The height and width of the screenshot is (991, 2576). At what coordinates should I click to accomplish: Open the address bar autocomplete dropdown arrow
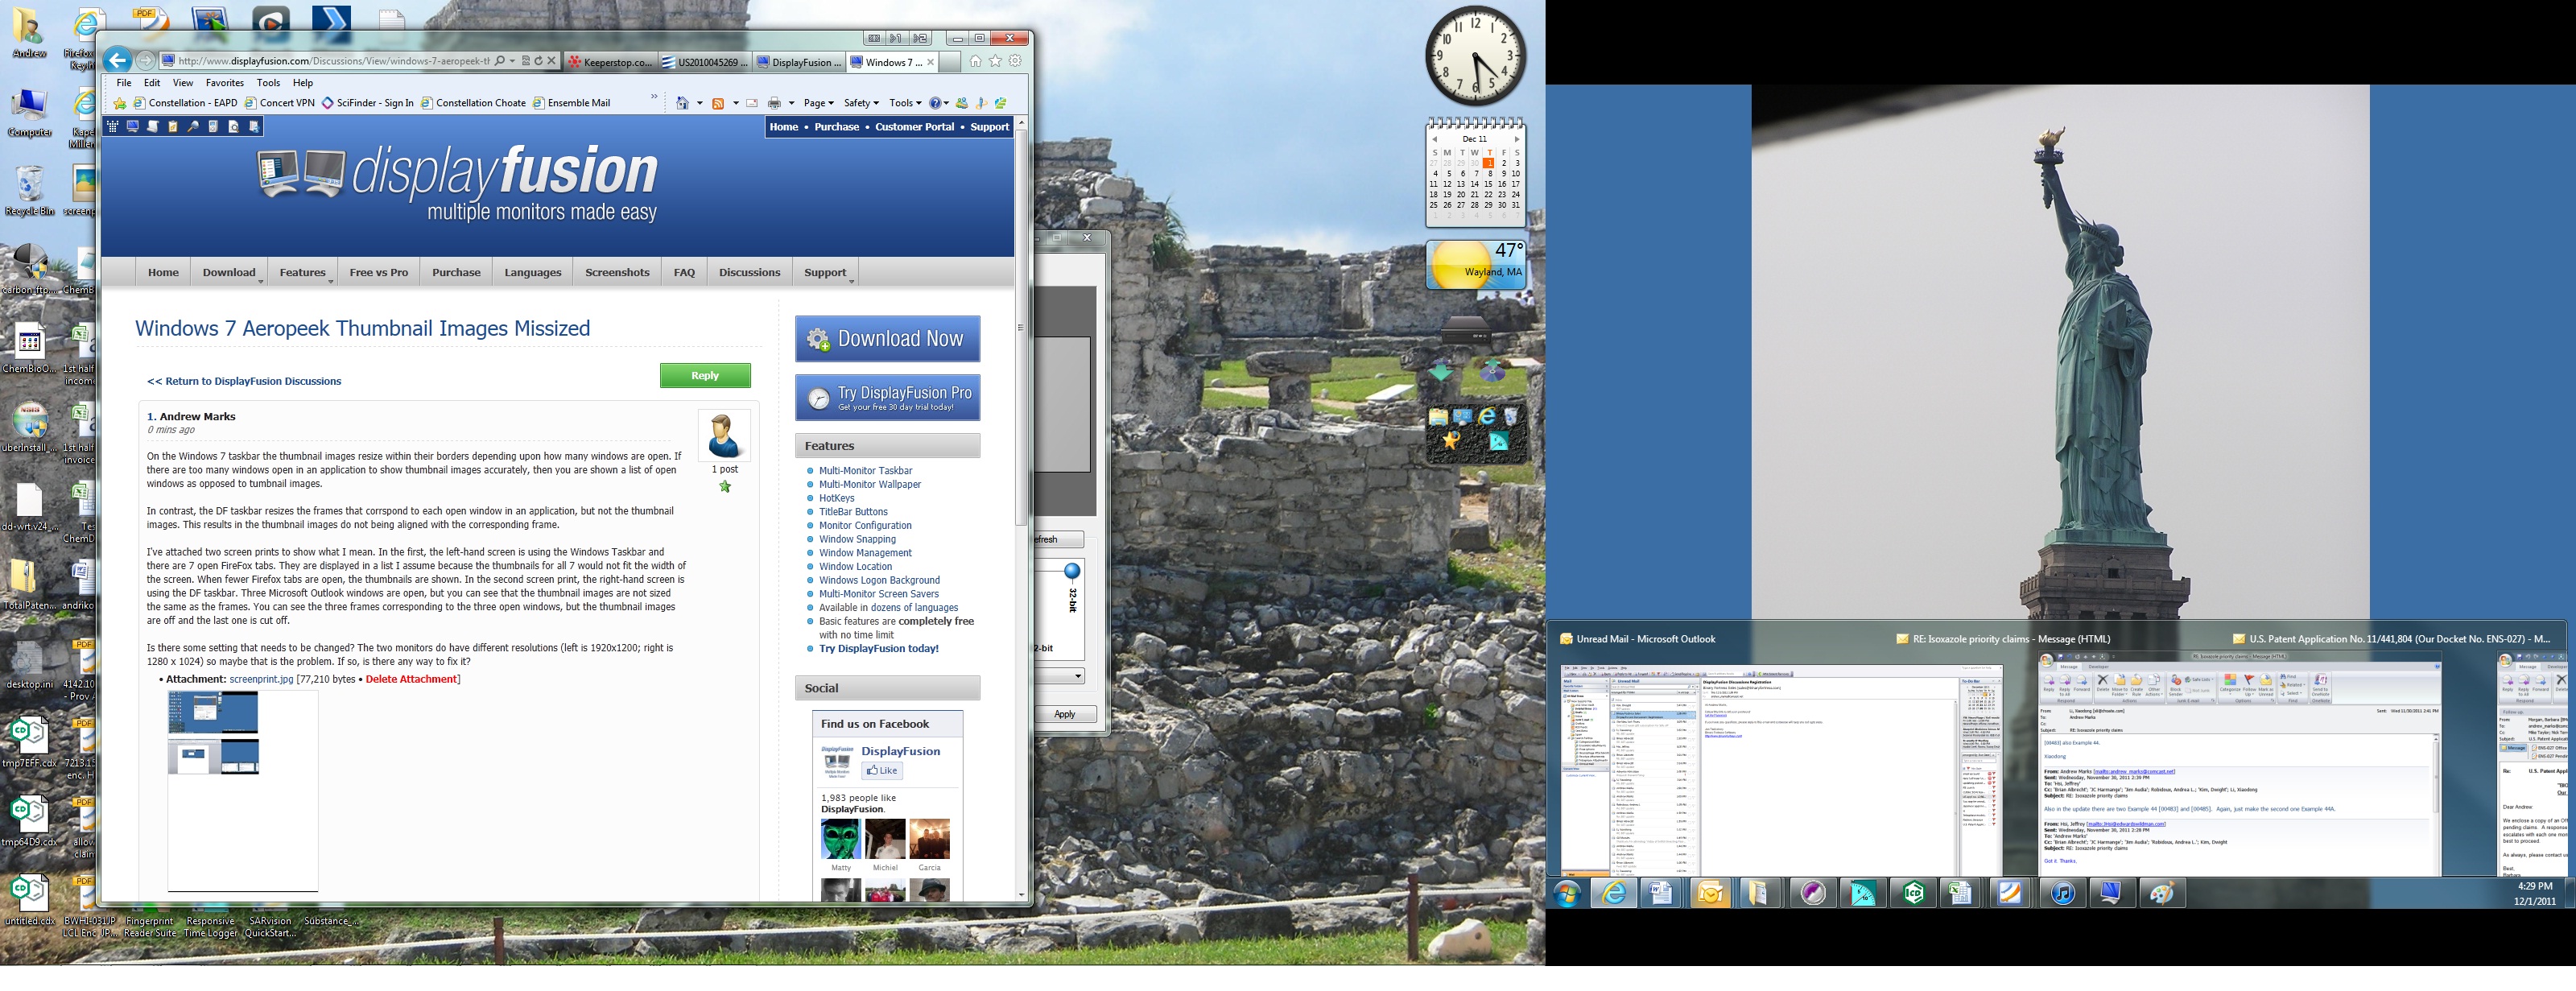512,61
